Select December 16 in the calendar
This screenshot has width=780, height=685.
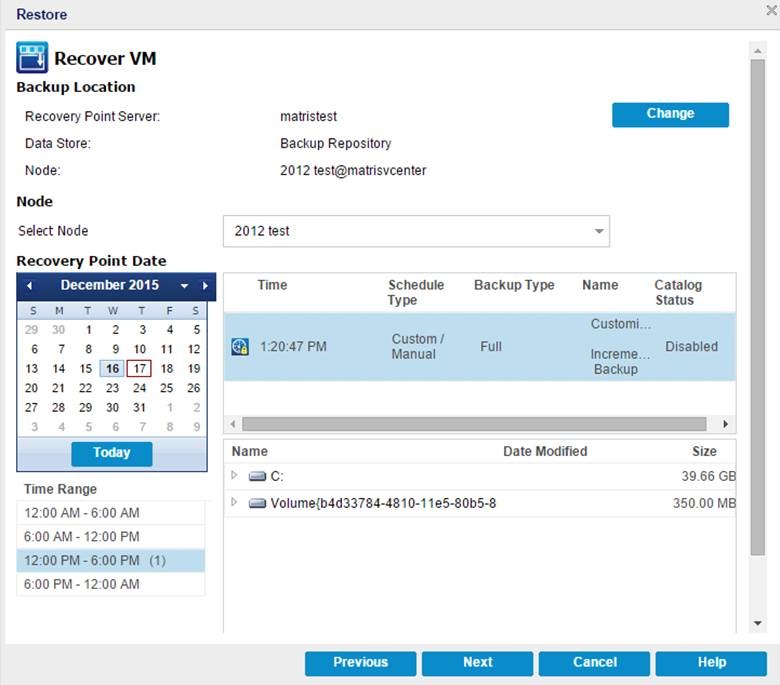coord(112,369)
